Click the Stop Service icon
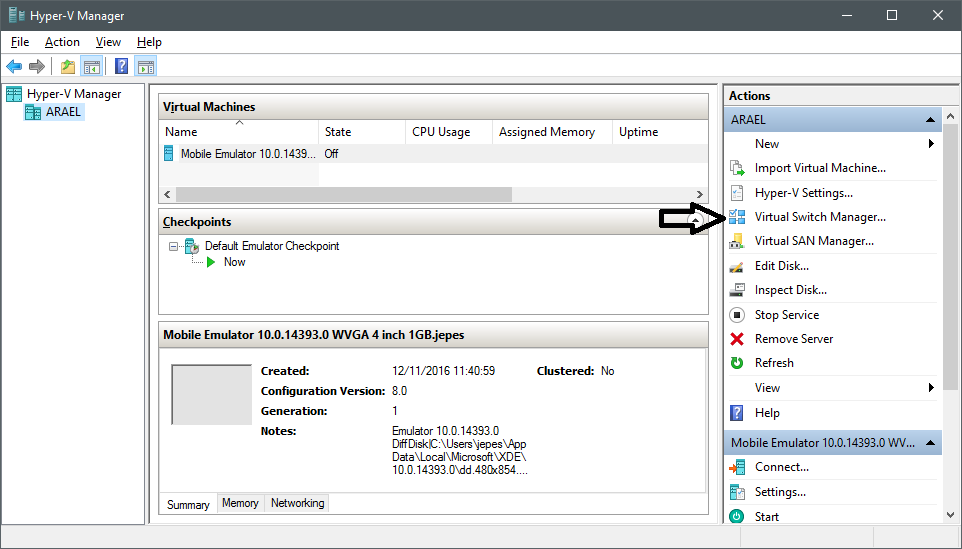Viewport: 962px width, 549px height. click(737, 315)
